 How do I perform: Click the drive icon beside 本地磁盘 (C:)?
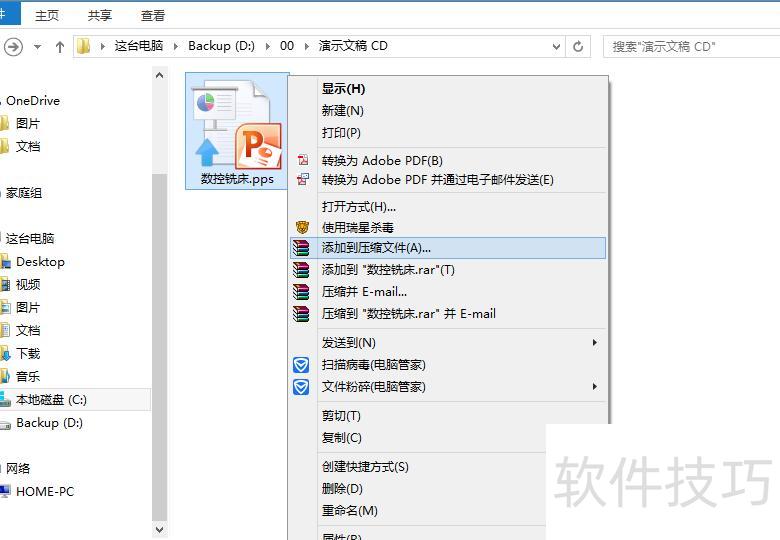click(5, 399)
